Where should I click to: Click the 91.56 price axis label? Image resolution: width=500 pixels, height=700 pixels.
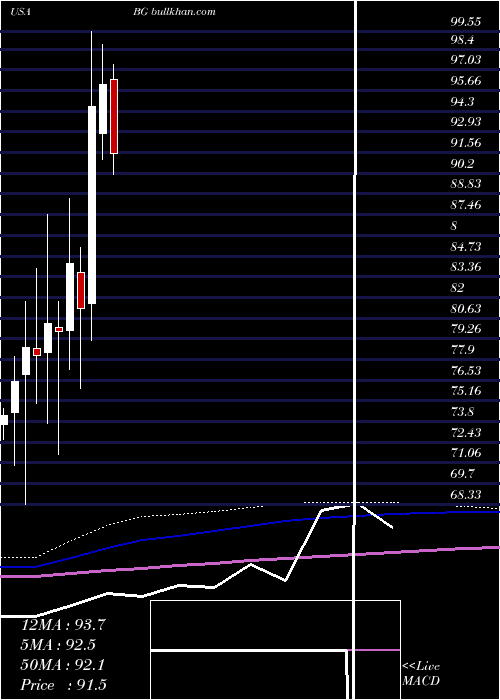point(466,143)
